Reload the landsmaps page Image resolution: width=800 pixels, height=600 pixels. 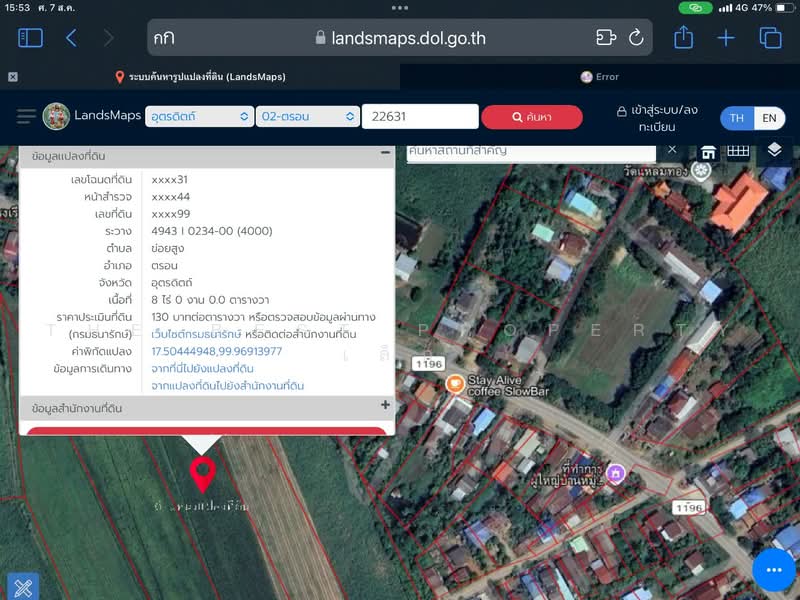pyautogui.click(x=636, y=37)
